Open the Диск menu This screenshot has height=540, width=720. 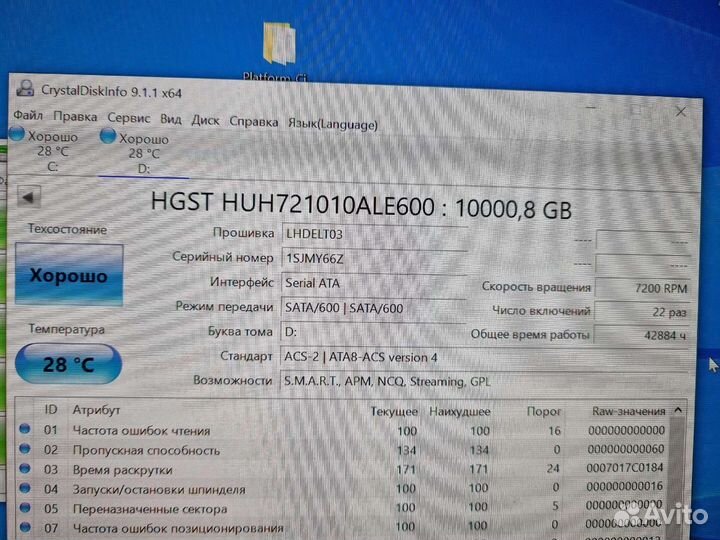pos(205,121)
